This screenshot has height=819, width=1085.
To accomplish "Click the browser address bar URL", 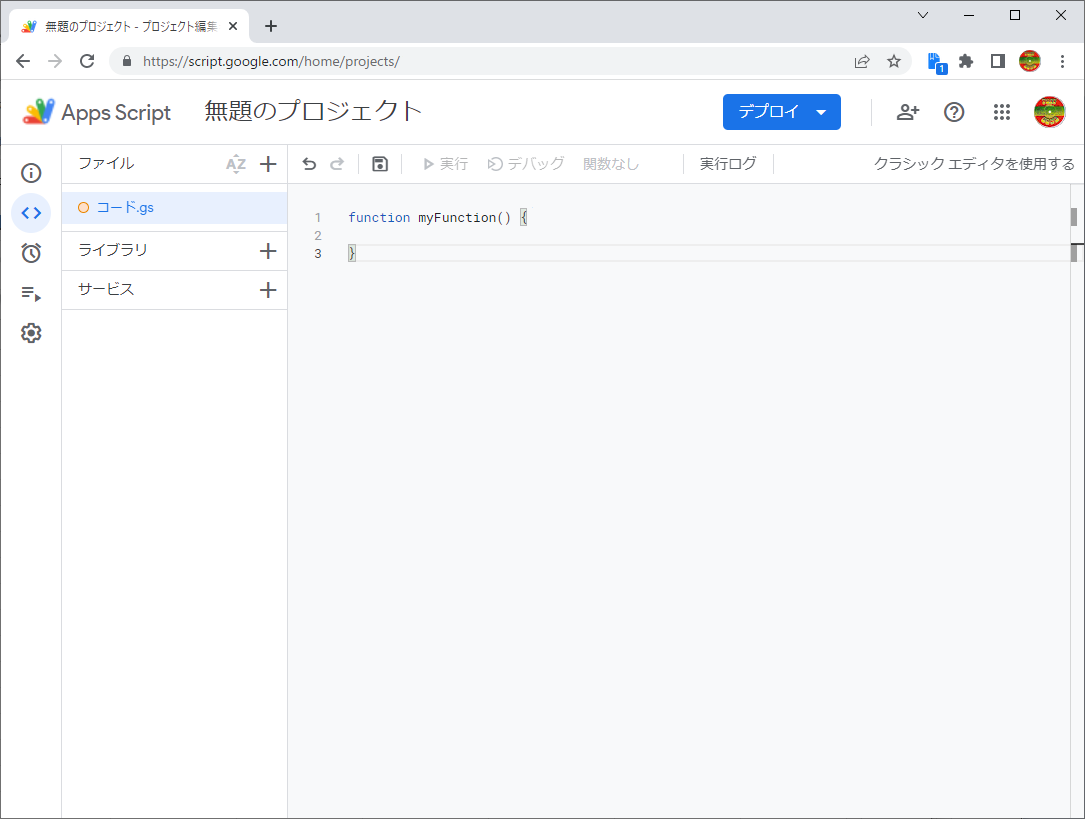I will click(x=400, y=61).
